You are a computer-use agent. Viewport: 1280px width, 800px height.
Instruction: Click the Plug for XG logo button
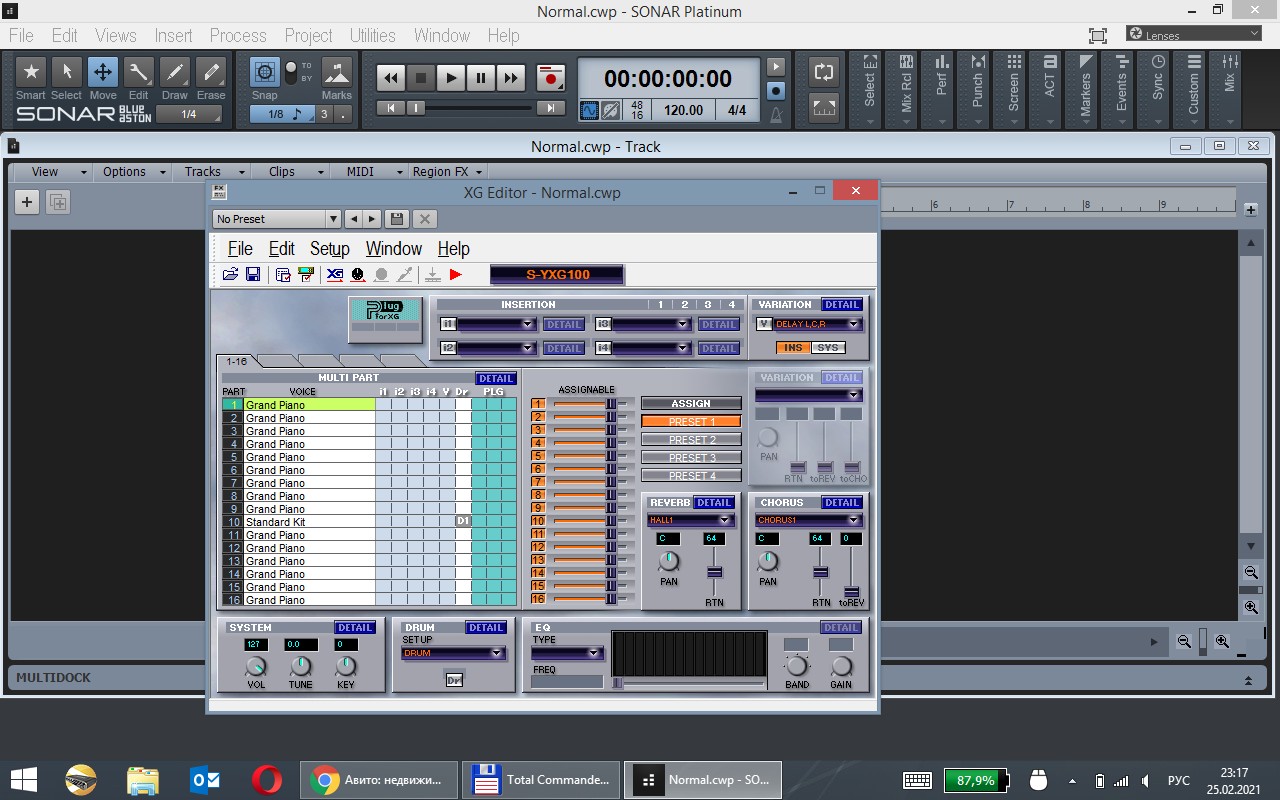(385, 318)
